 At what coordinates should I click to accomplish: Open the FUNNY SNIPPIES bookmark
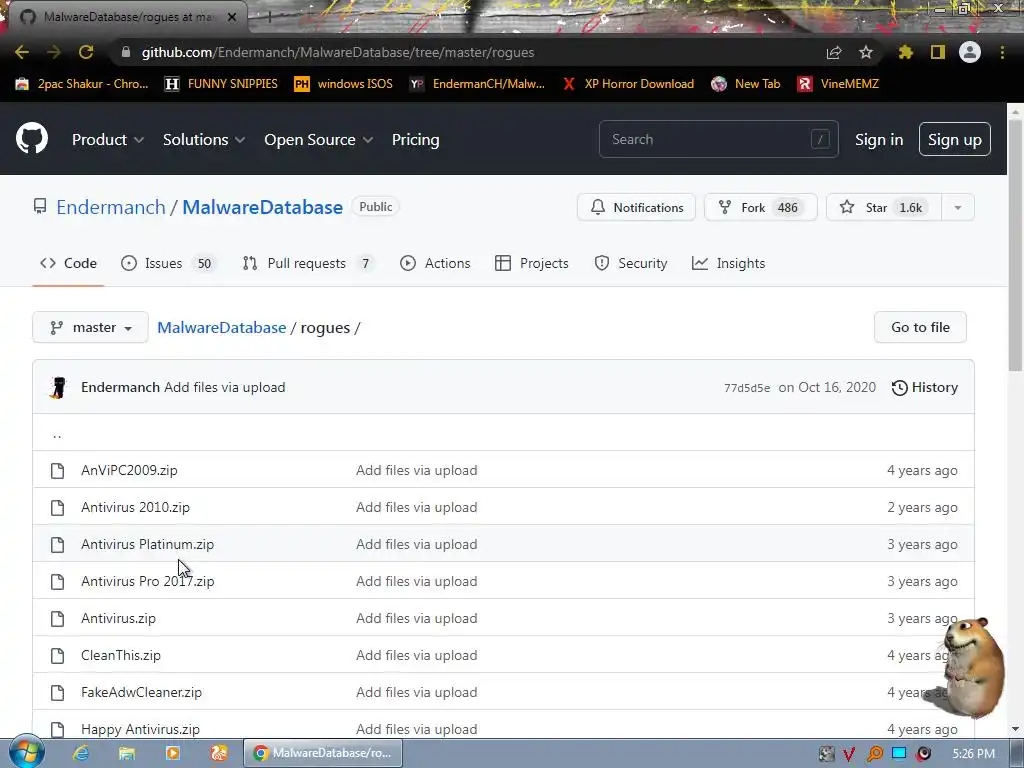(221, 84)
